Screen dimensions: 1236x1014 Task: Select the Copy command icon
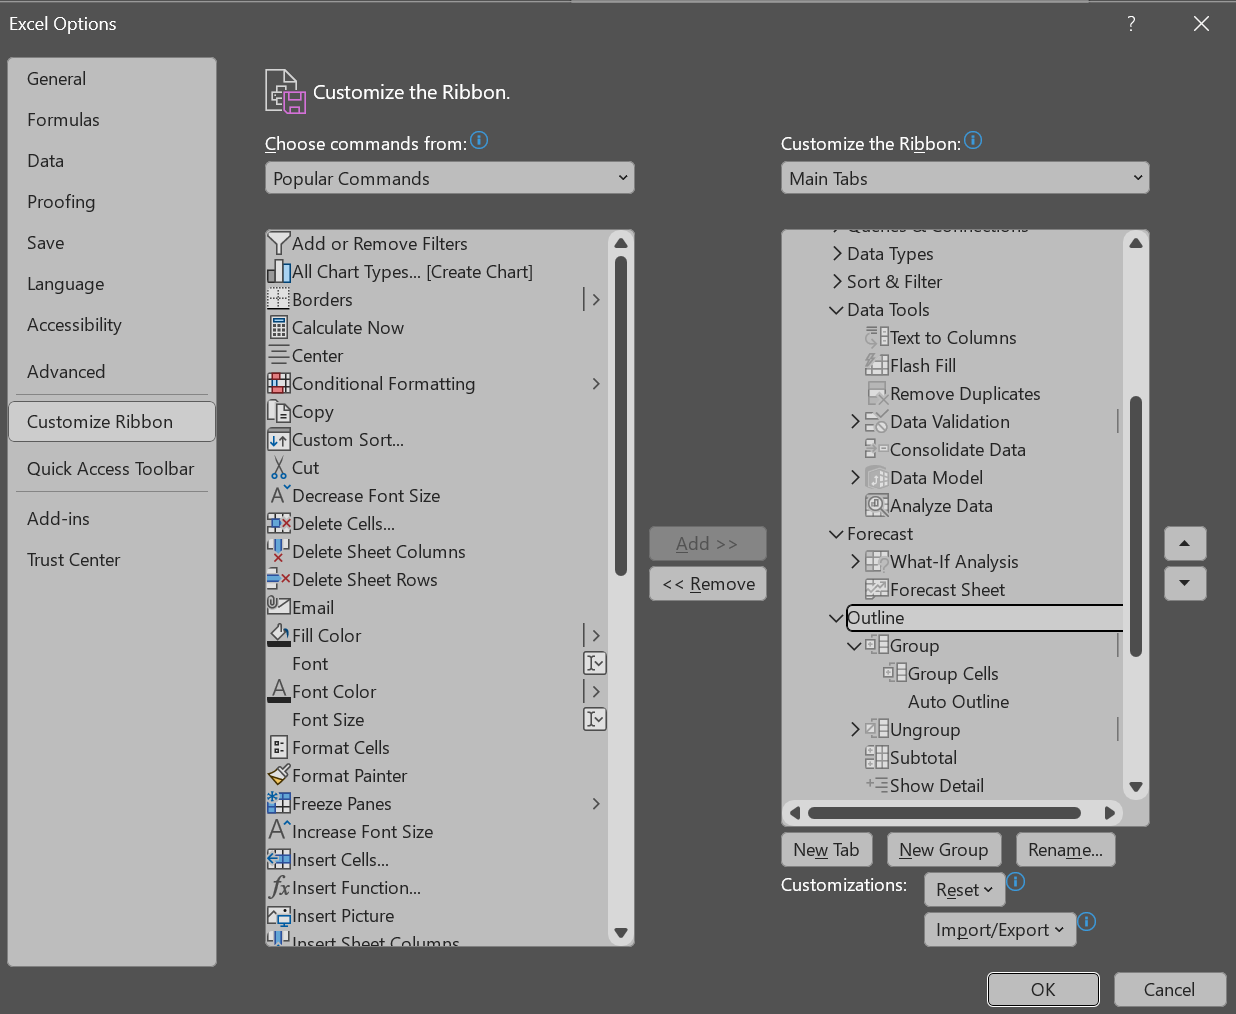[281, 411]
